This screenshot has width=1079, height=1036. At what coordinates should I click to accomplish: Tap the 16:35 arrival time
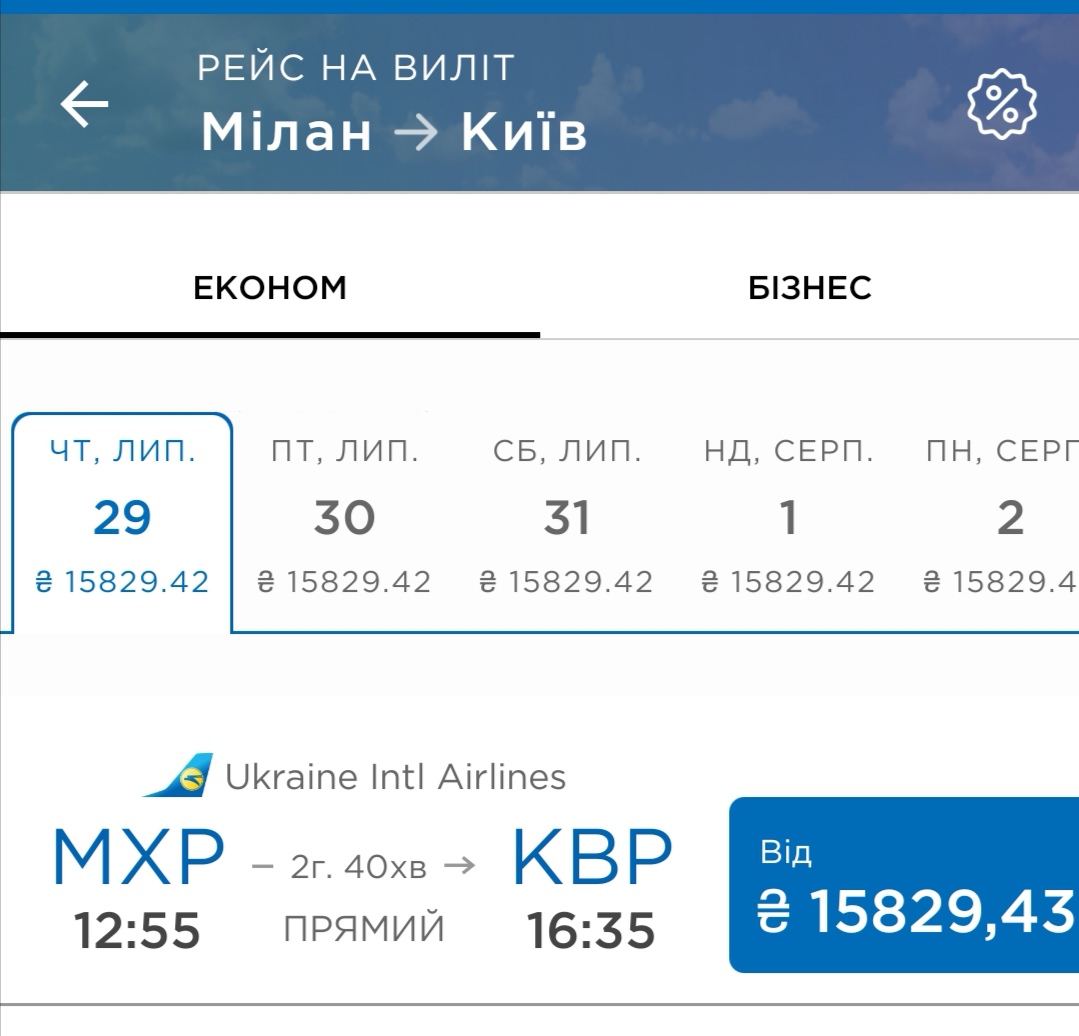tap(591, 930)
